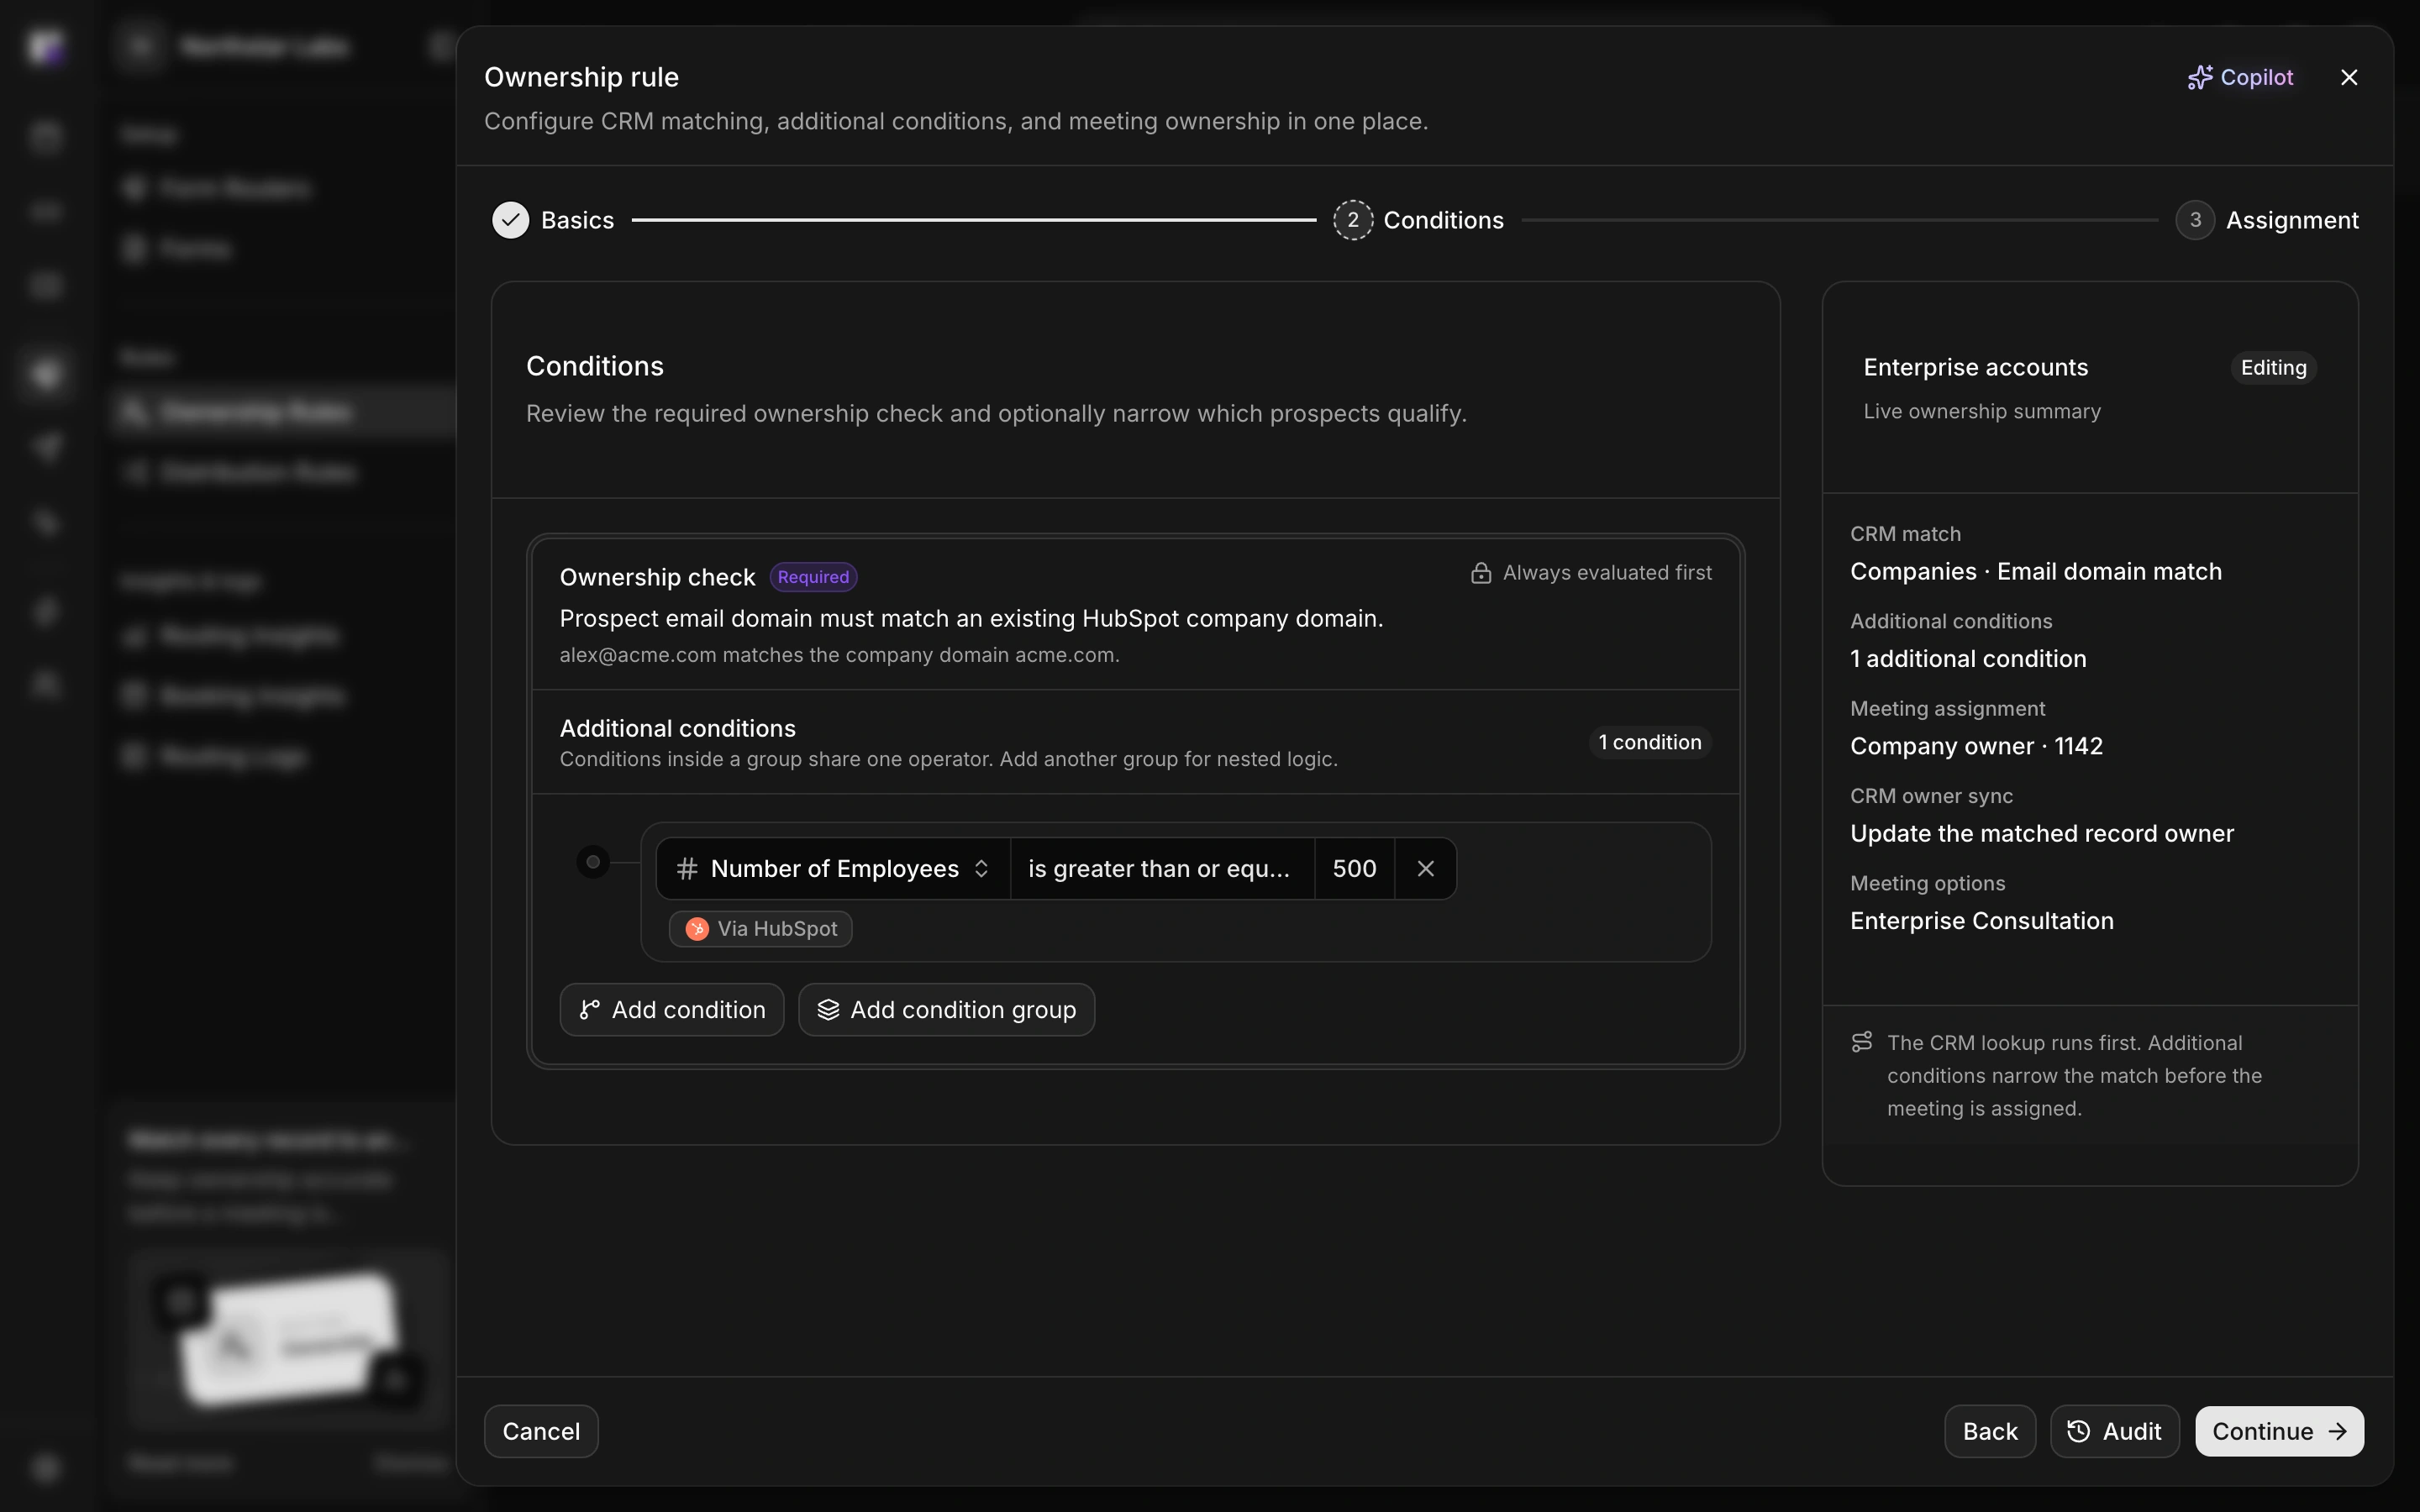2420x1512 pixels.
Task: Select the Conditions step
Action: tap(1418, 220)
